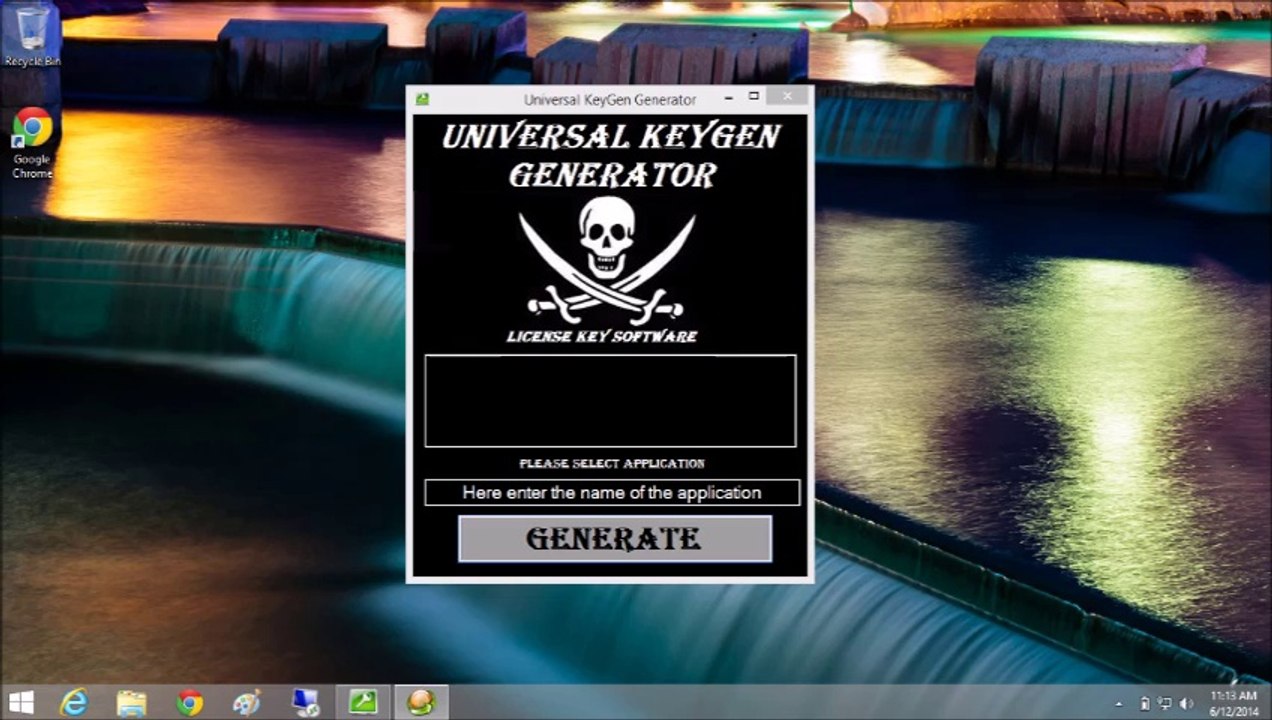This screenshot has width=1272, height=720.
Task: Expand the hidden system tray icons arrow
Action: coord(1119,704)
